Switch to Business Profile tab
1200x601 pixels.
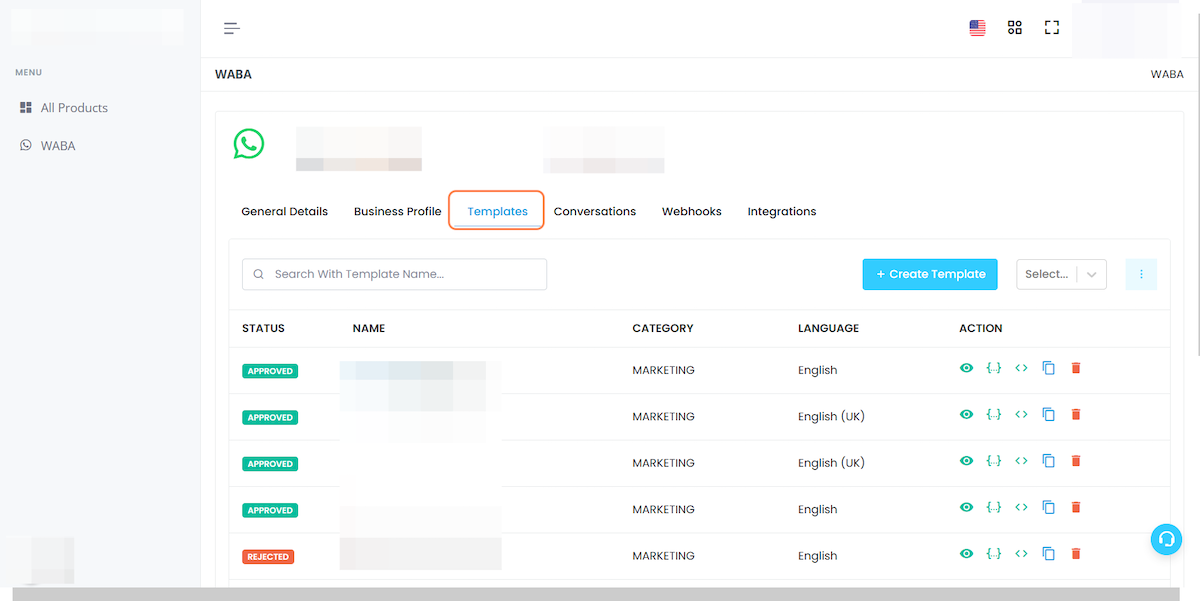tap(397, 211)
